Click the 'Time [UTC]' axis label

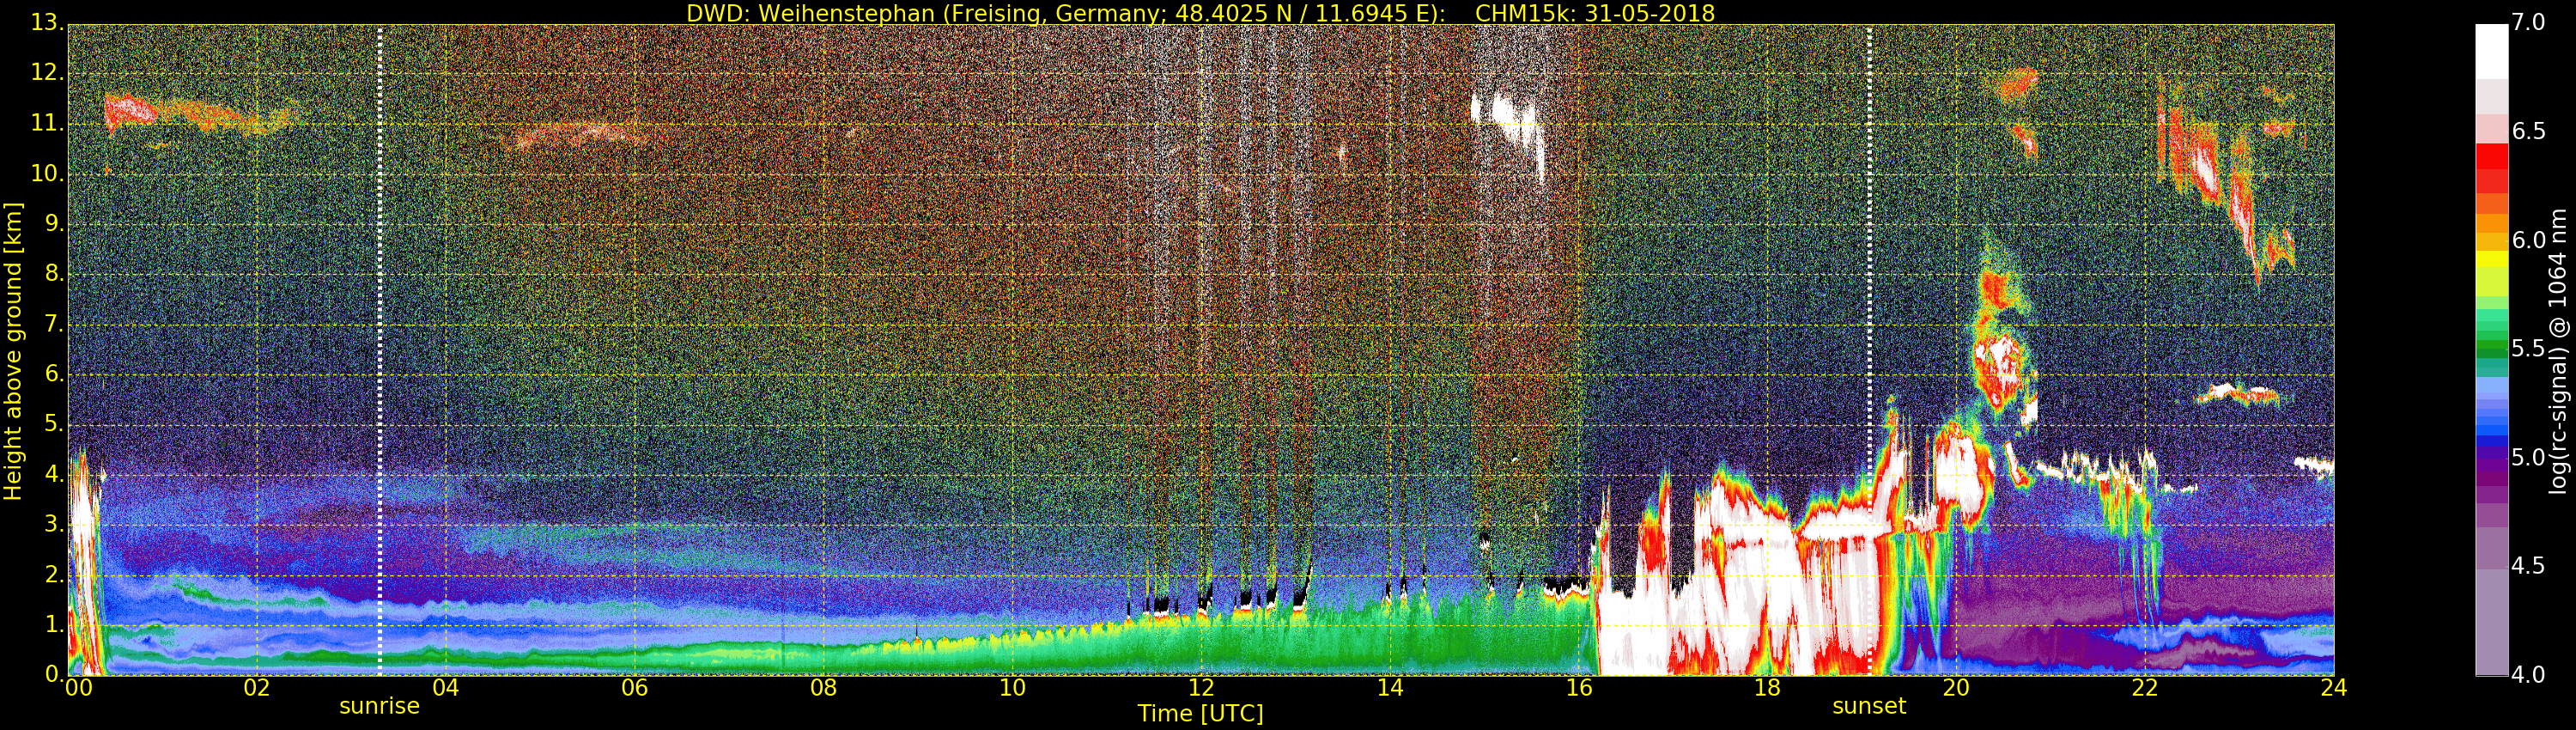(x=1200, y=713)
